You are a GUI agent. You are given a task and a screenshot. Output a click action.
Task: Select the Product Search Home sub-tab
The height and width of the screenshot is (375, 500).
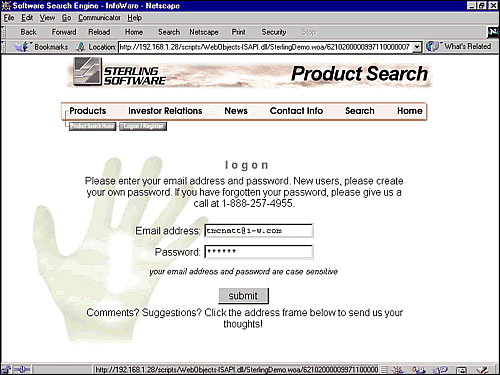(92, 126)
